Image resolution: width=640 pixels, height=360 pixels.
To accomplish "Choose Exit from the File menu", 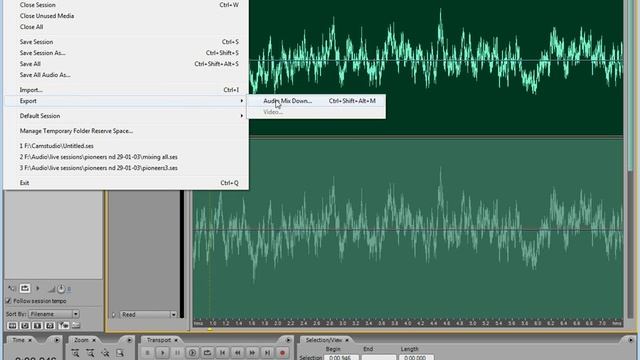I will point(126,183).
